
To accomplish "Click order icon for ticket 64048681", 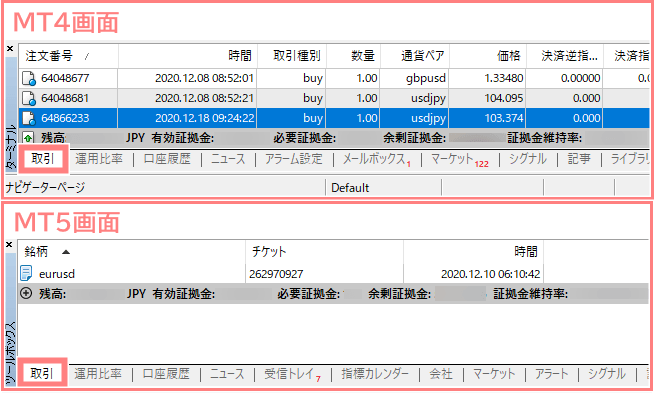I will pyautogui.click(x=29, y=98).
